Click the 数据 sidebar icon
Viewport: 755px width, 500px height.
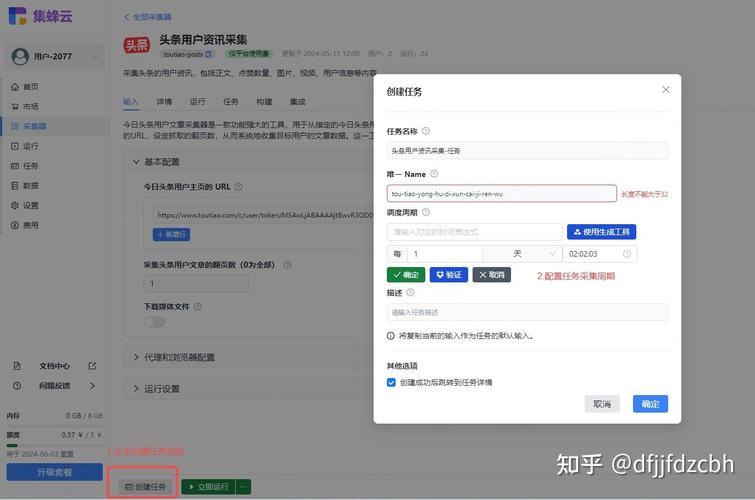coord(15,185)
